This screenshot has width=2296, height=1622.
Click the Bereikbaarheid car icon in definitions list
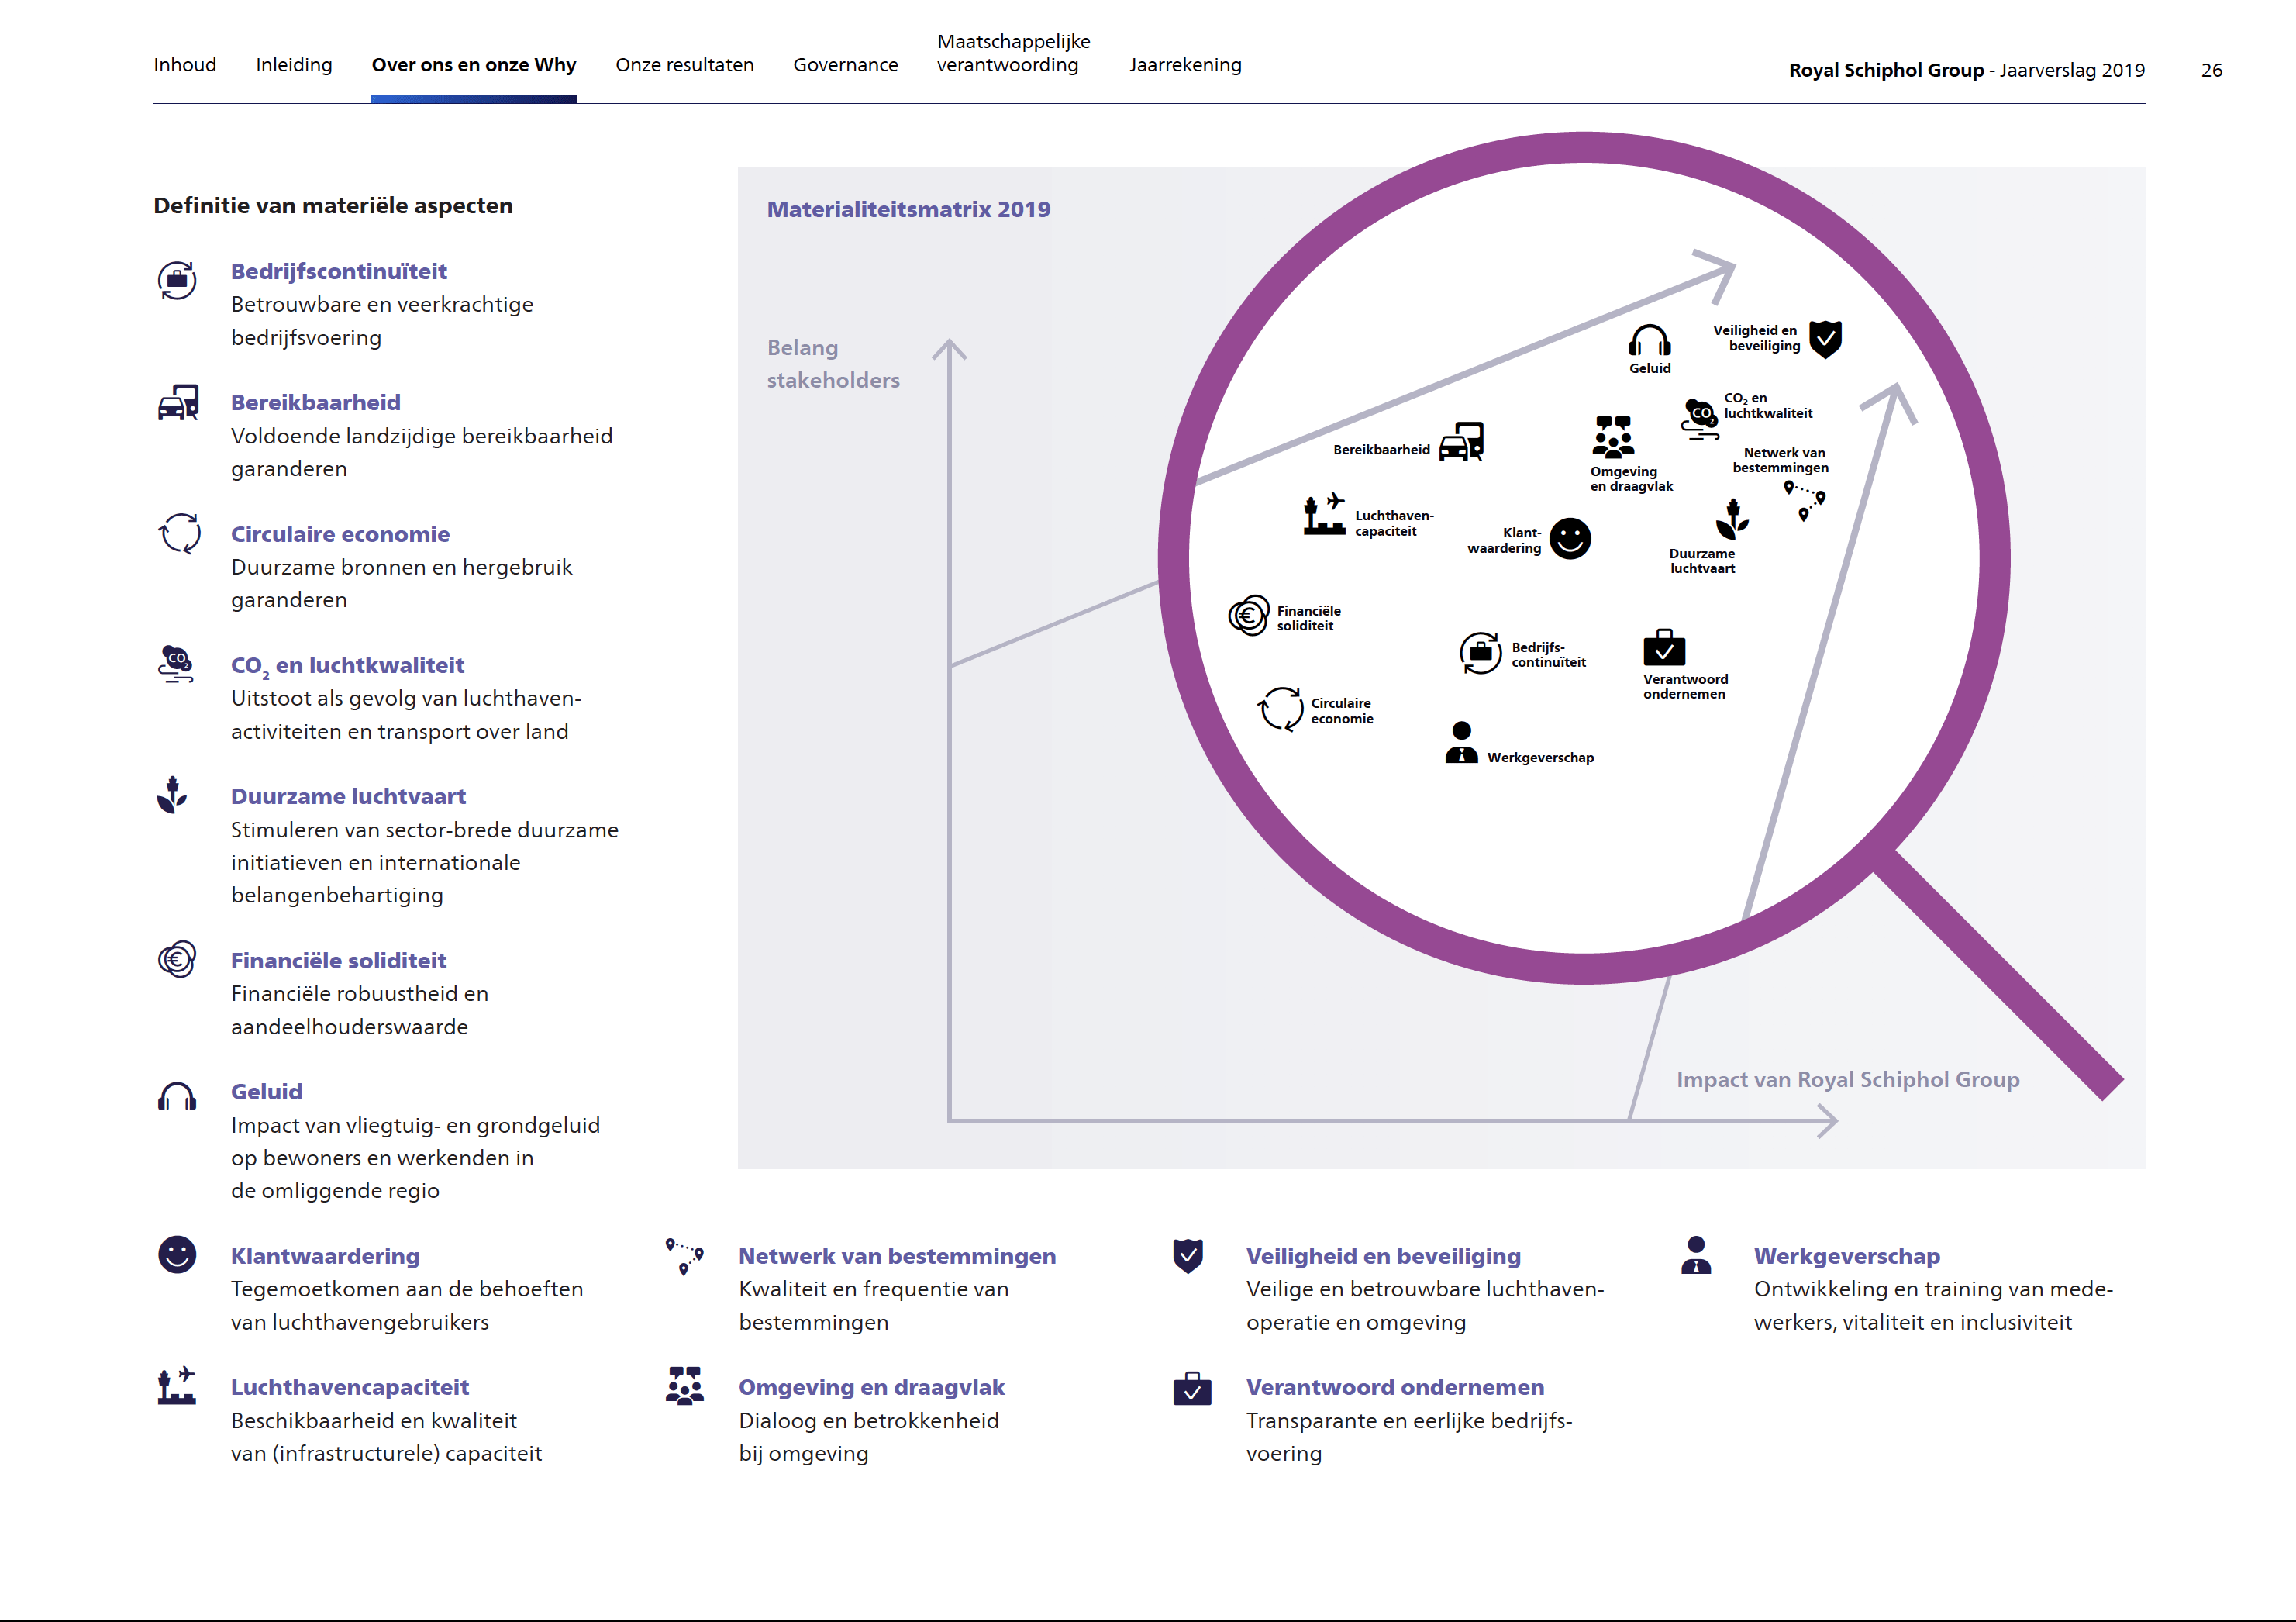point(178,403)
